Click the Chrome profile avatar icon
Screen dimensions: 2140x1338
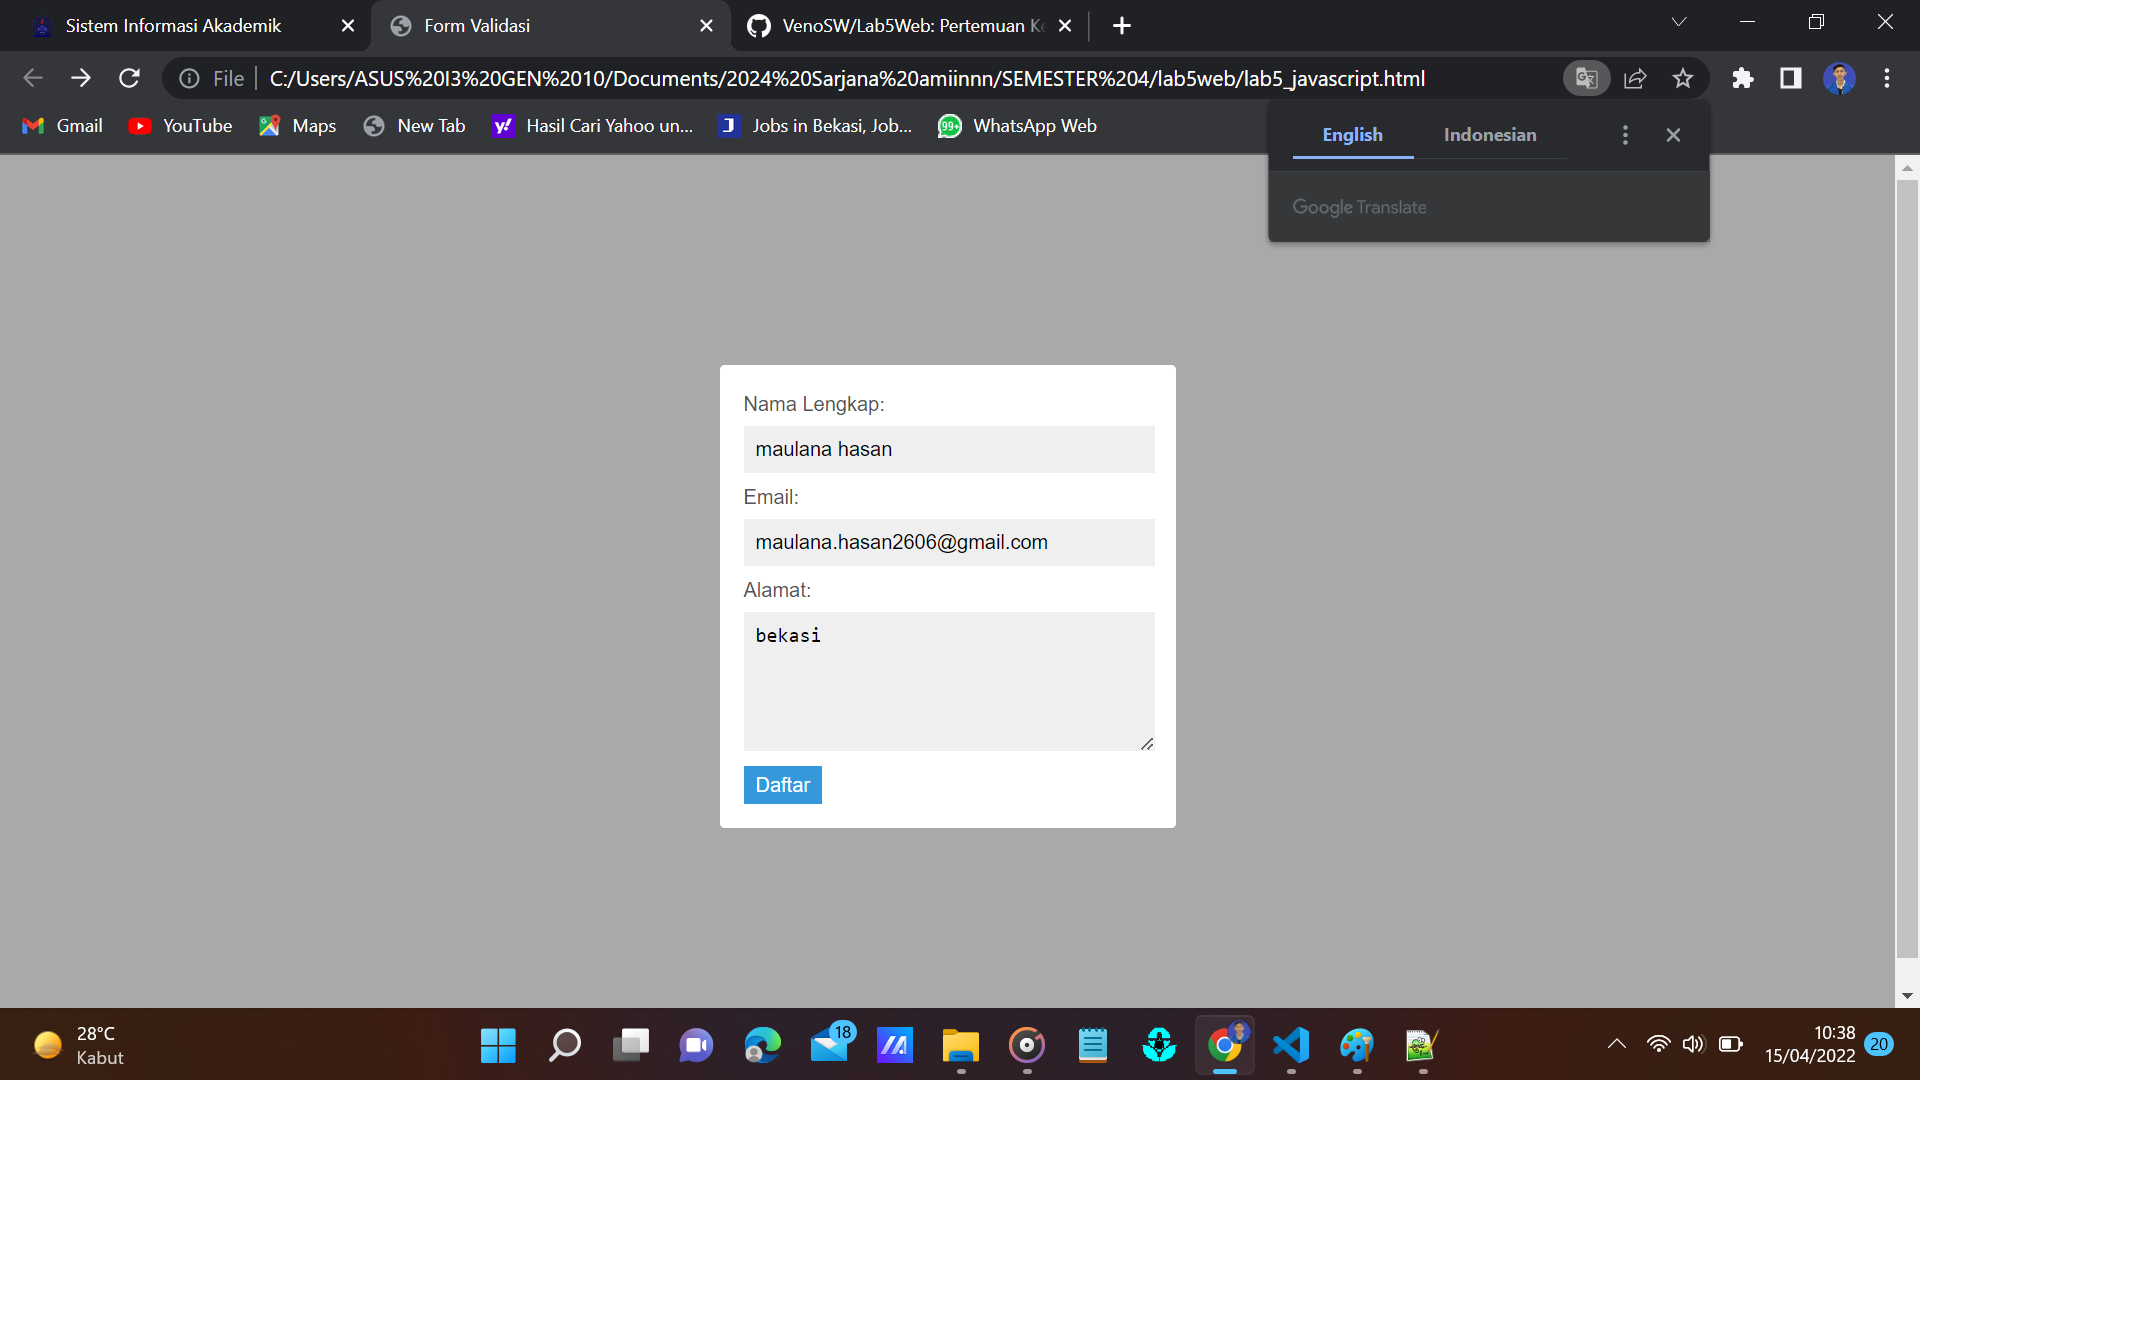1839,78
